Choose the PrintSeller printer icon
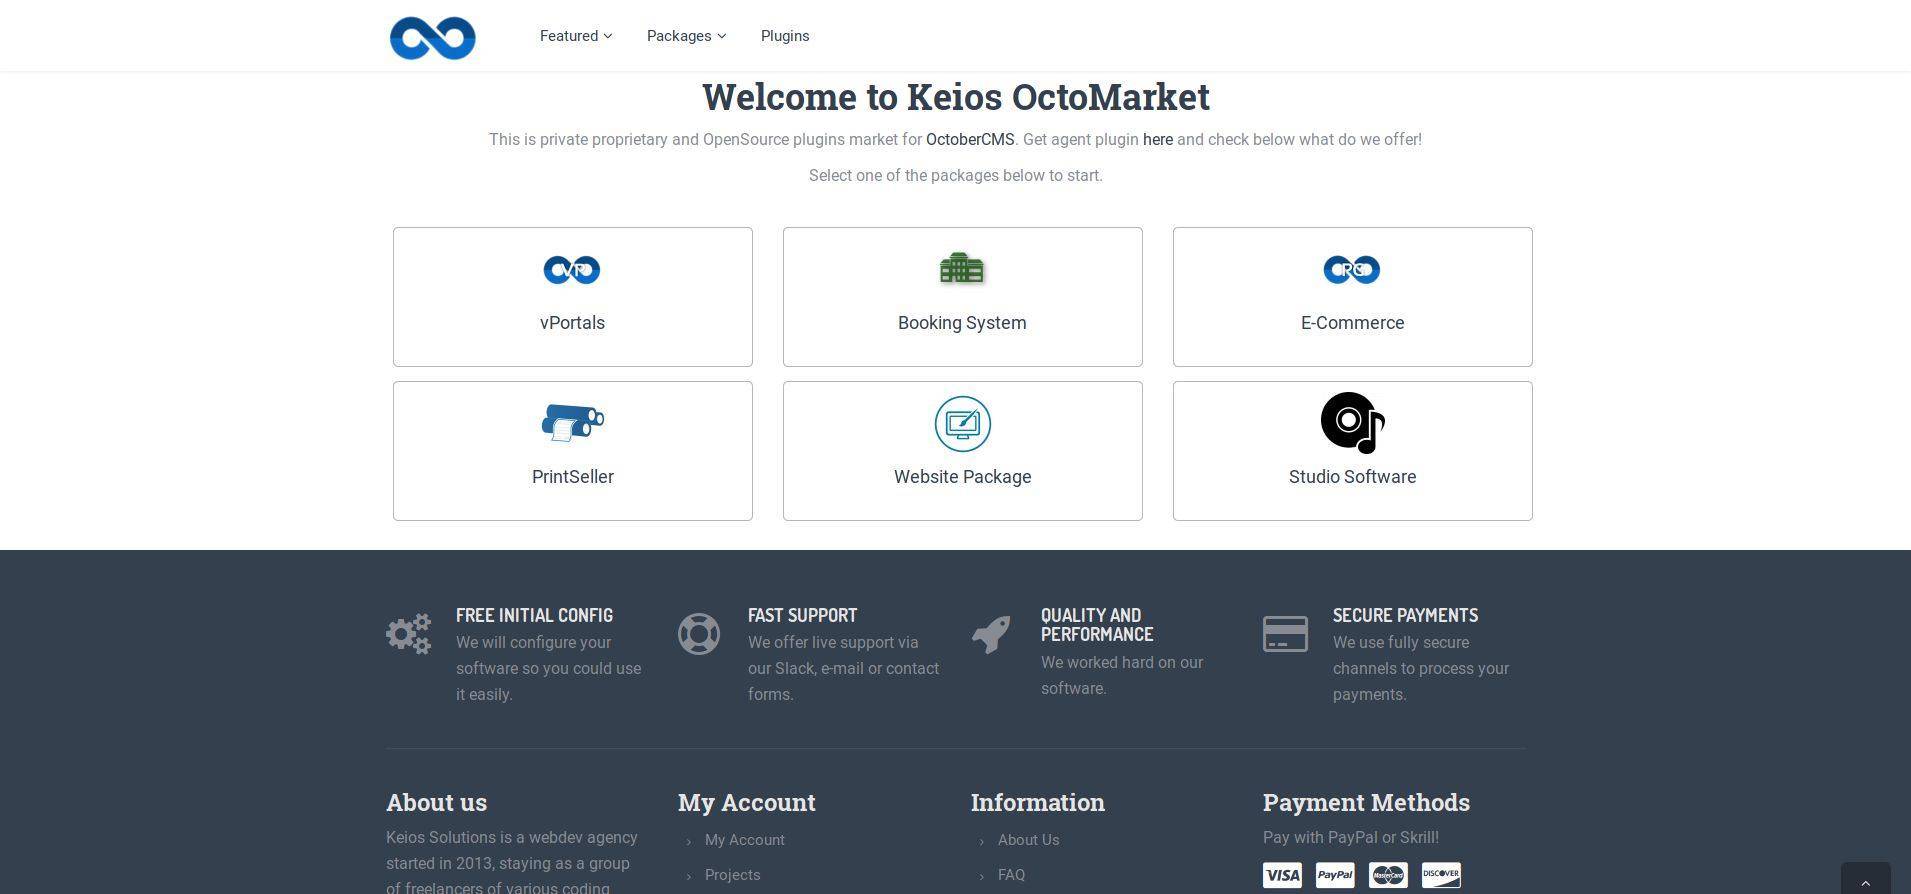The image size is (1911, 894). click(572, 422)
